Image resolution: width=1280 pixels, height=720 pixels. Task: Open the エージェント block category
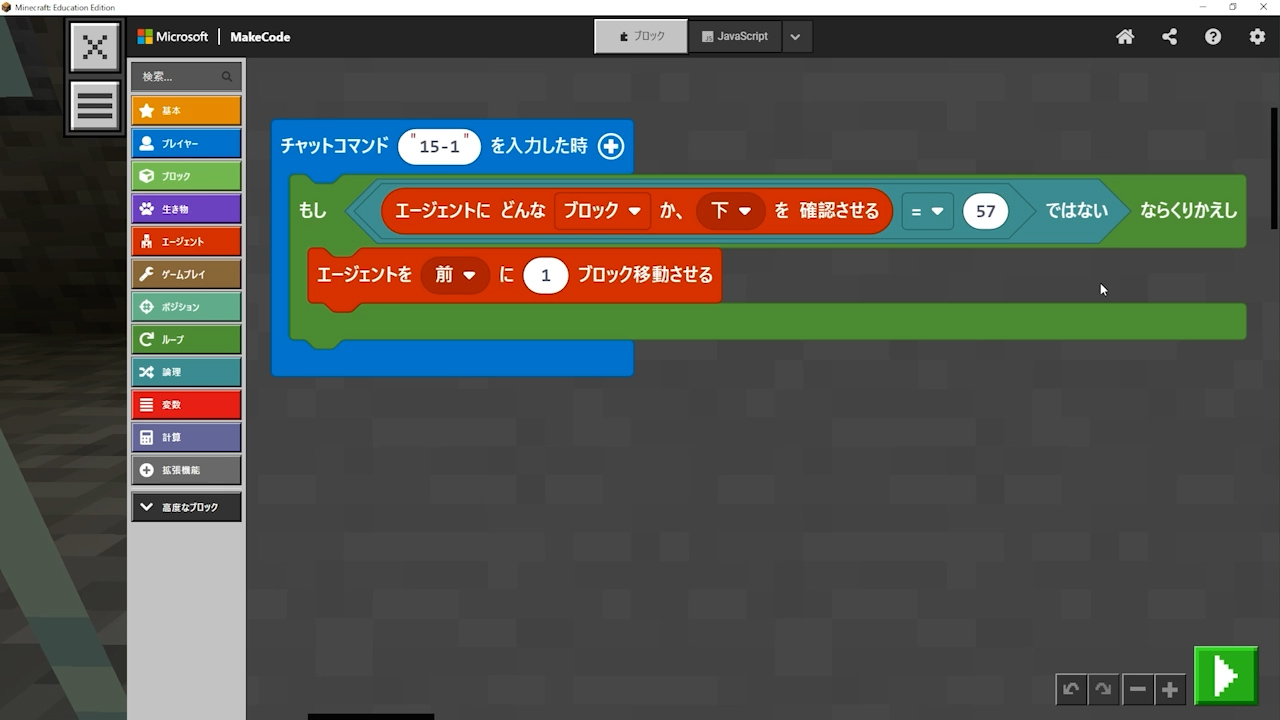[x=186, y=241]
